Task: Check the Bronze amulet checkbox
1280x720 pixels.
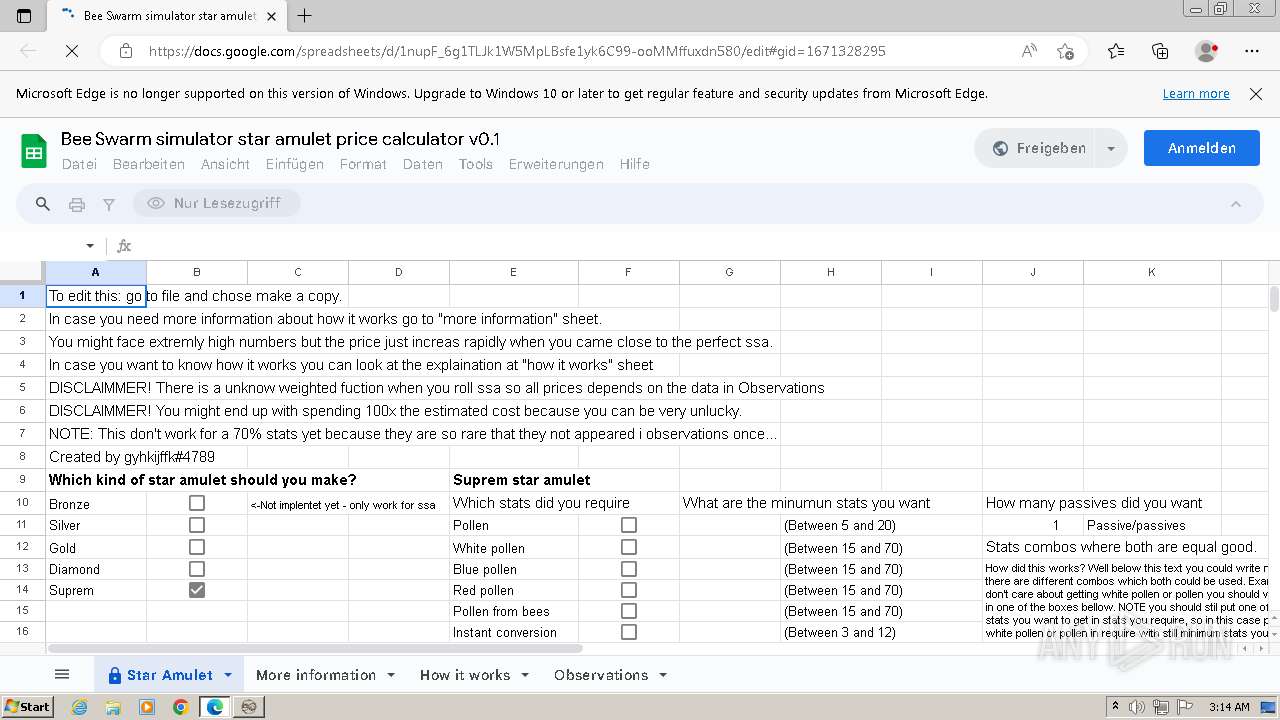Action: [x=197, y=504]
